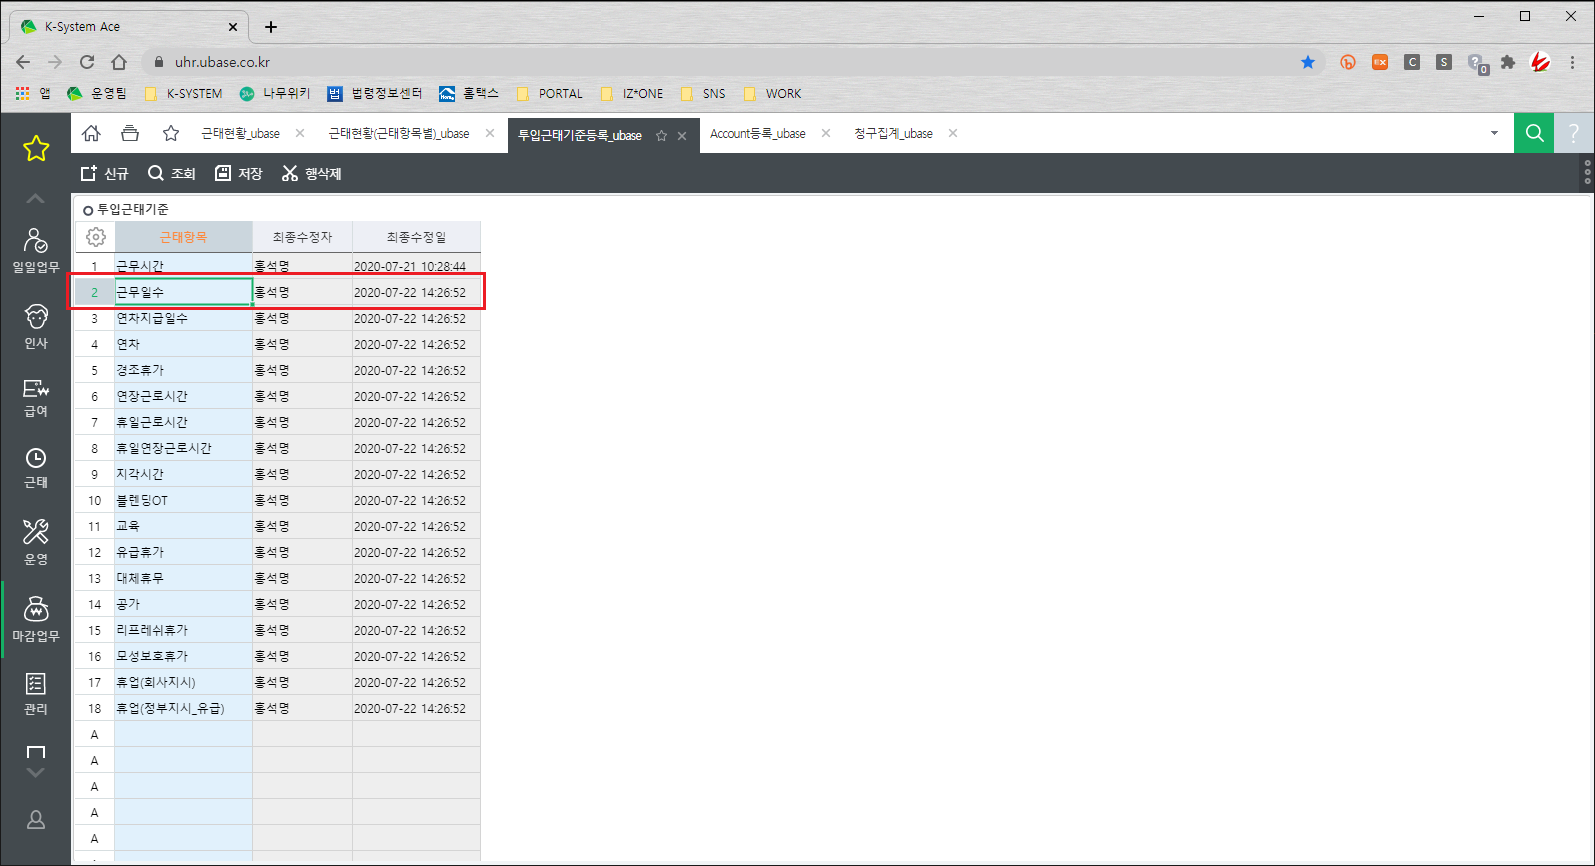Open help question mark button
Image resolution: width=1595 pixels, height=866 pixels.
tap(1574, 133)
